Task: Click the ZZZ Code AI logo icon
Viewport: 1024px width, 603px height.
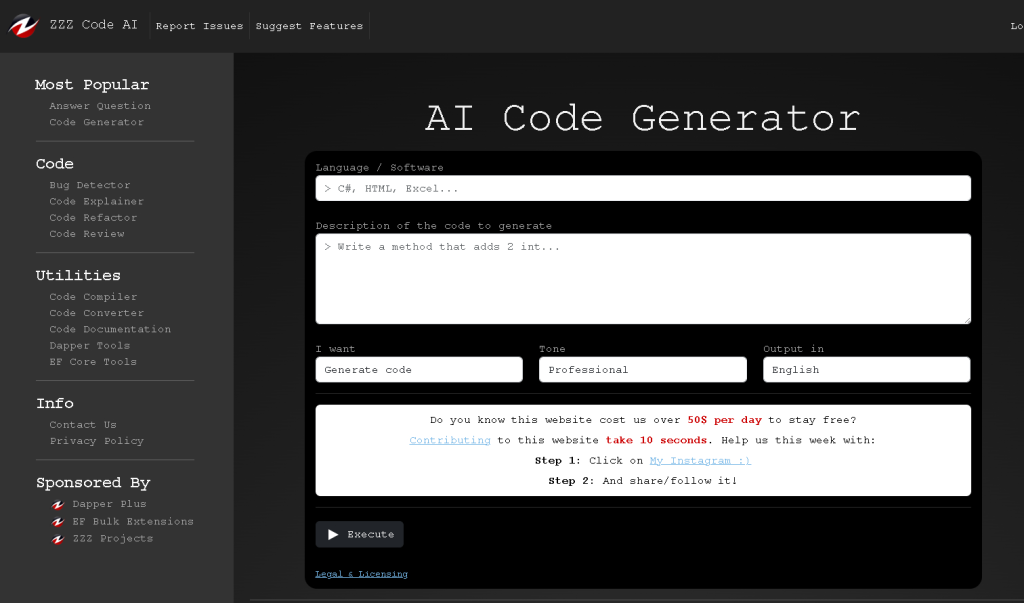Action: coord(25,26)
